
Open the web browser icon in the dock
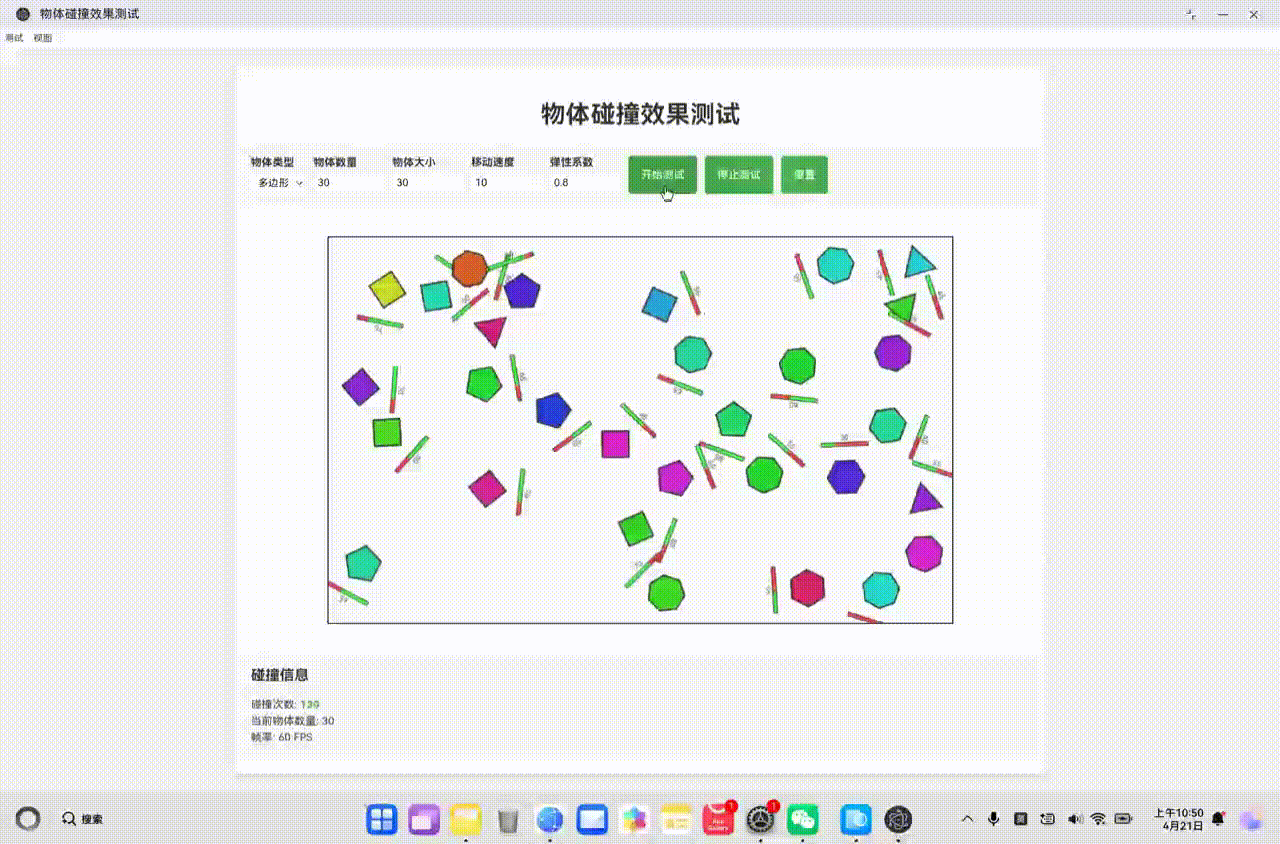click(x=549, y=818)
